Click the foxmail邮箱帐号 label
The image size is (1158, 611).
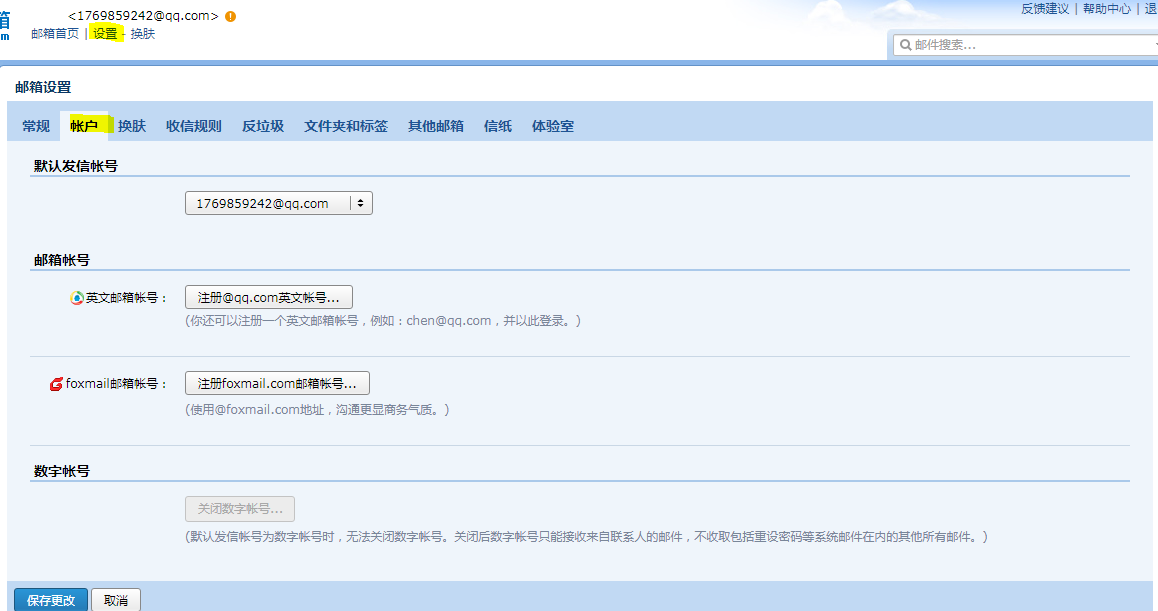click(x=117, y=384)
